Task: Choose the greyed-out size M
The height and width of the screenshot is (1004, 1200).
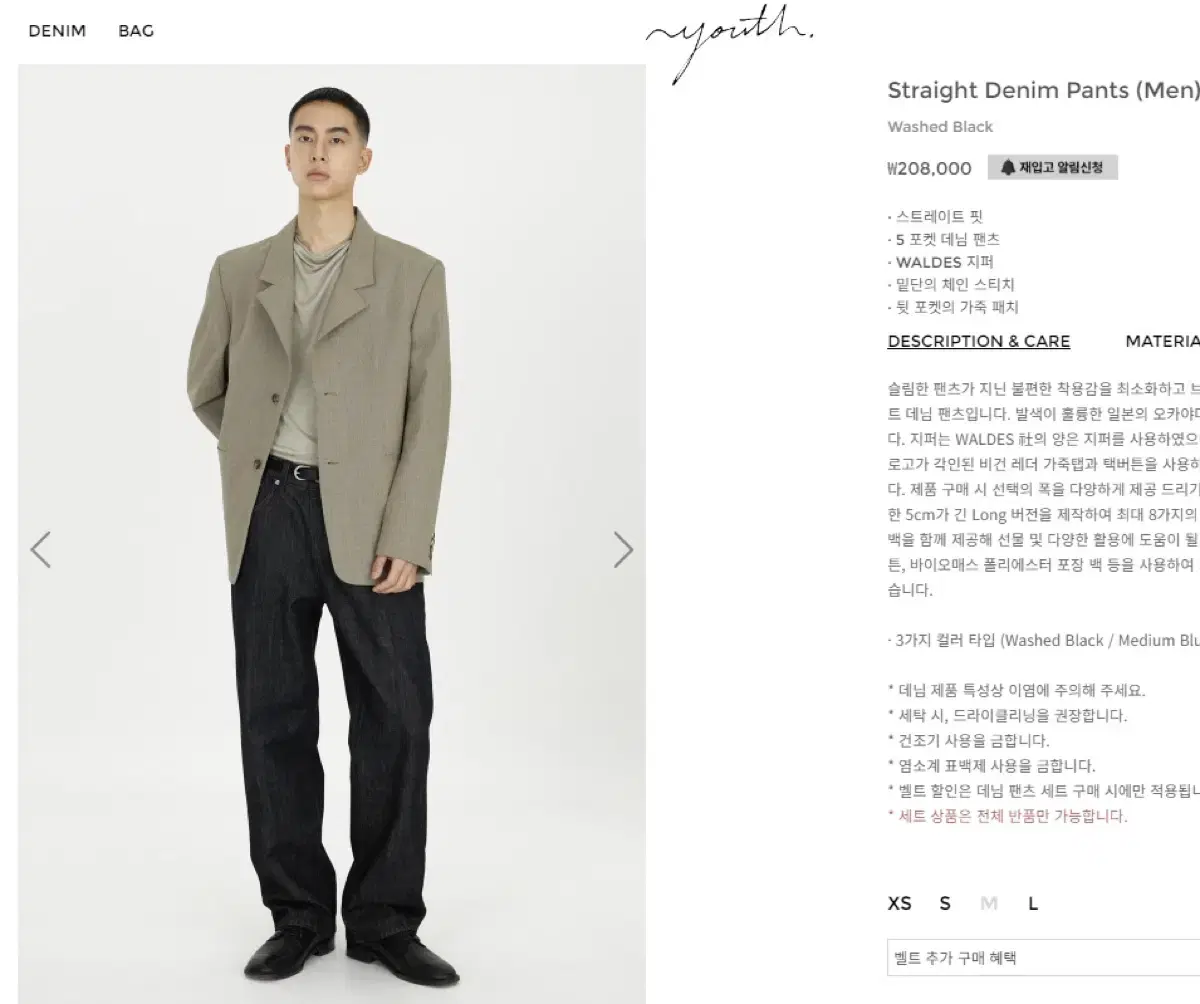Action: (x=989, y=903)
